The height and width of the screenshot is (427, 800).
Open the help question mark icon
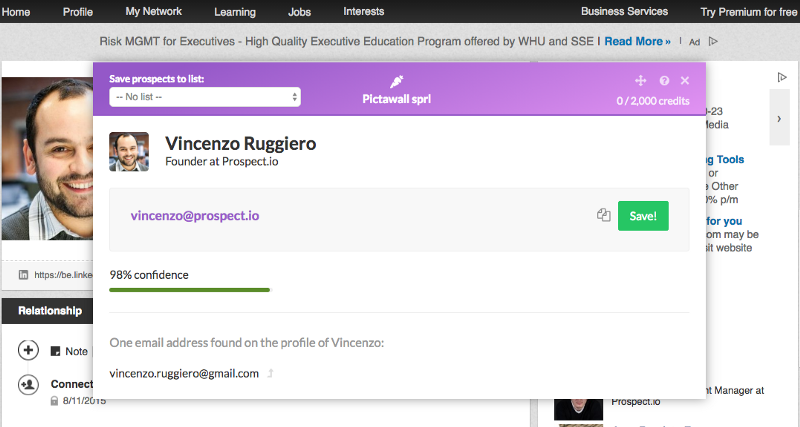pyautogui.click(x=664, y=81)
